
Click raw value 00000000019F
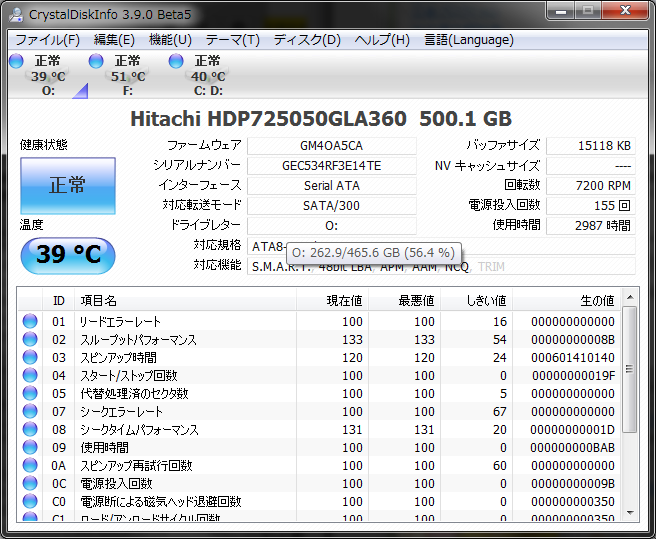[x=573, y=375]
